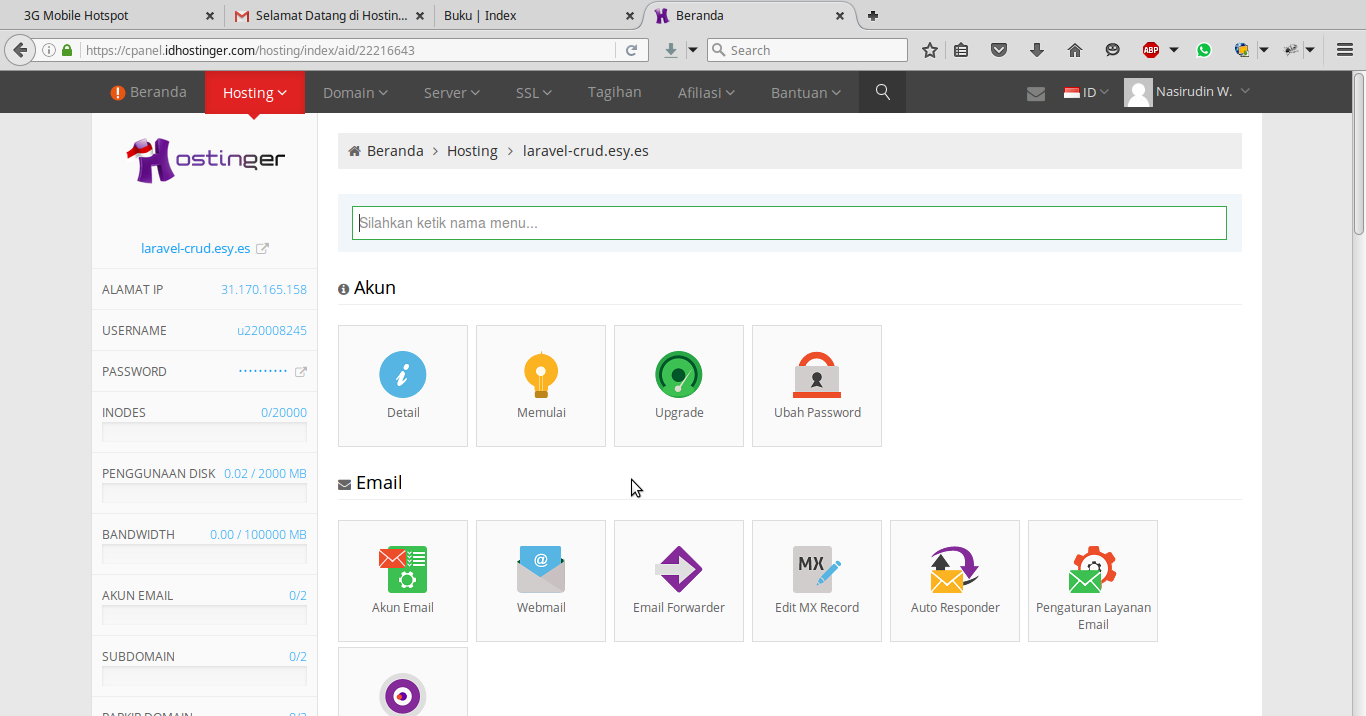Open the Adblock Plus dropdown arrow
Screen dimensions: 1366x716
point(1174,50)
